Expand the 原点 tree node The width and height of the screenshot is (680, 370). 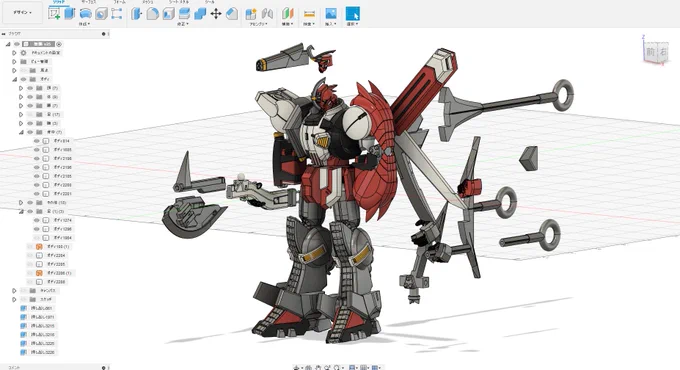tap(14, 70)
